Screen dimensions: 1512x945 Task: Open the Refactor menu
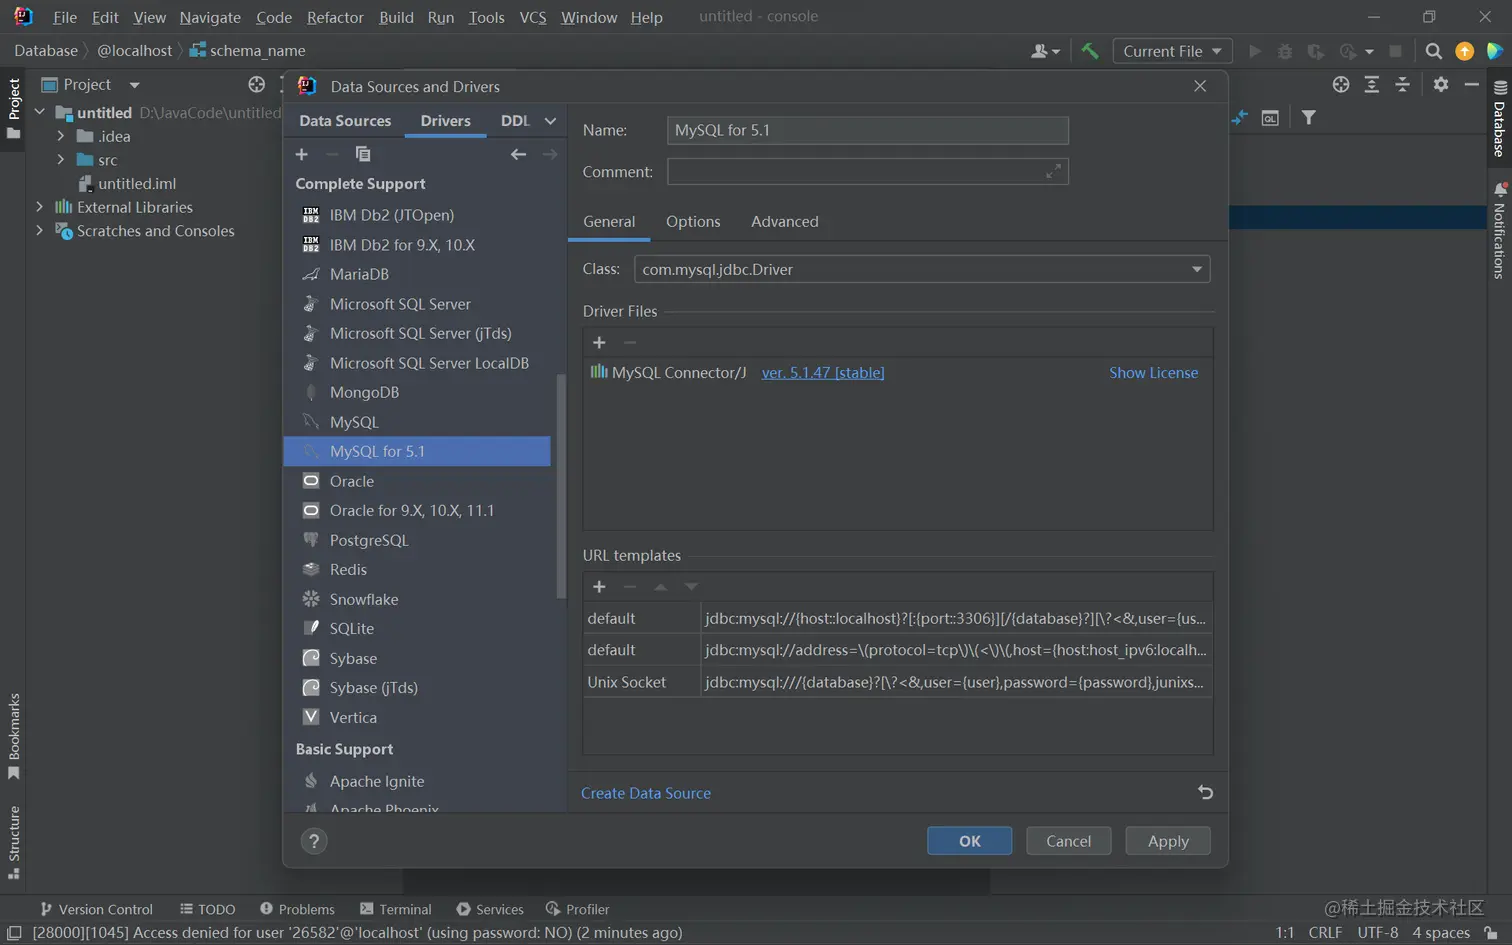[x=335, y=17]
